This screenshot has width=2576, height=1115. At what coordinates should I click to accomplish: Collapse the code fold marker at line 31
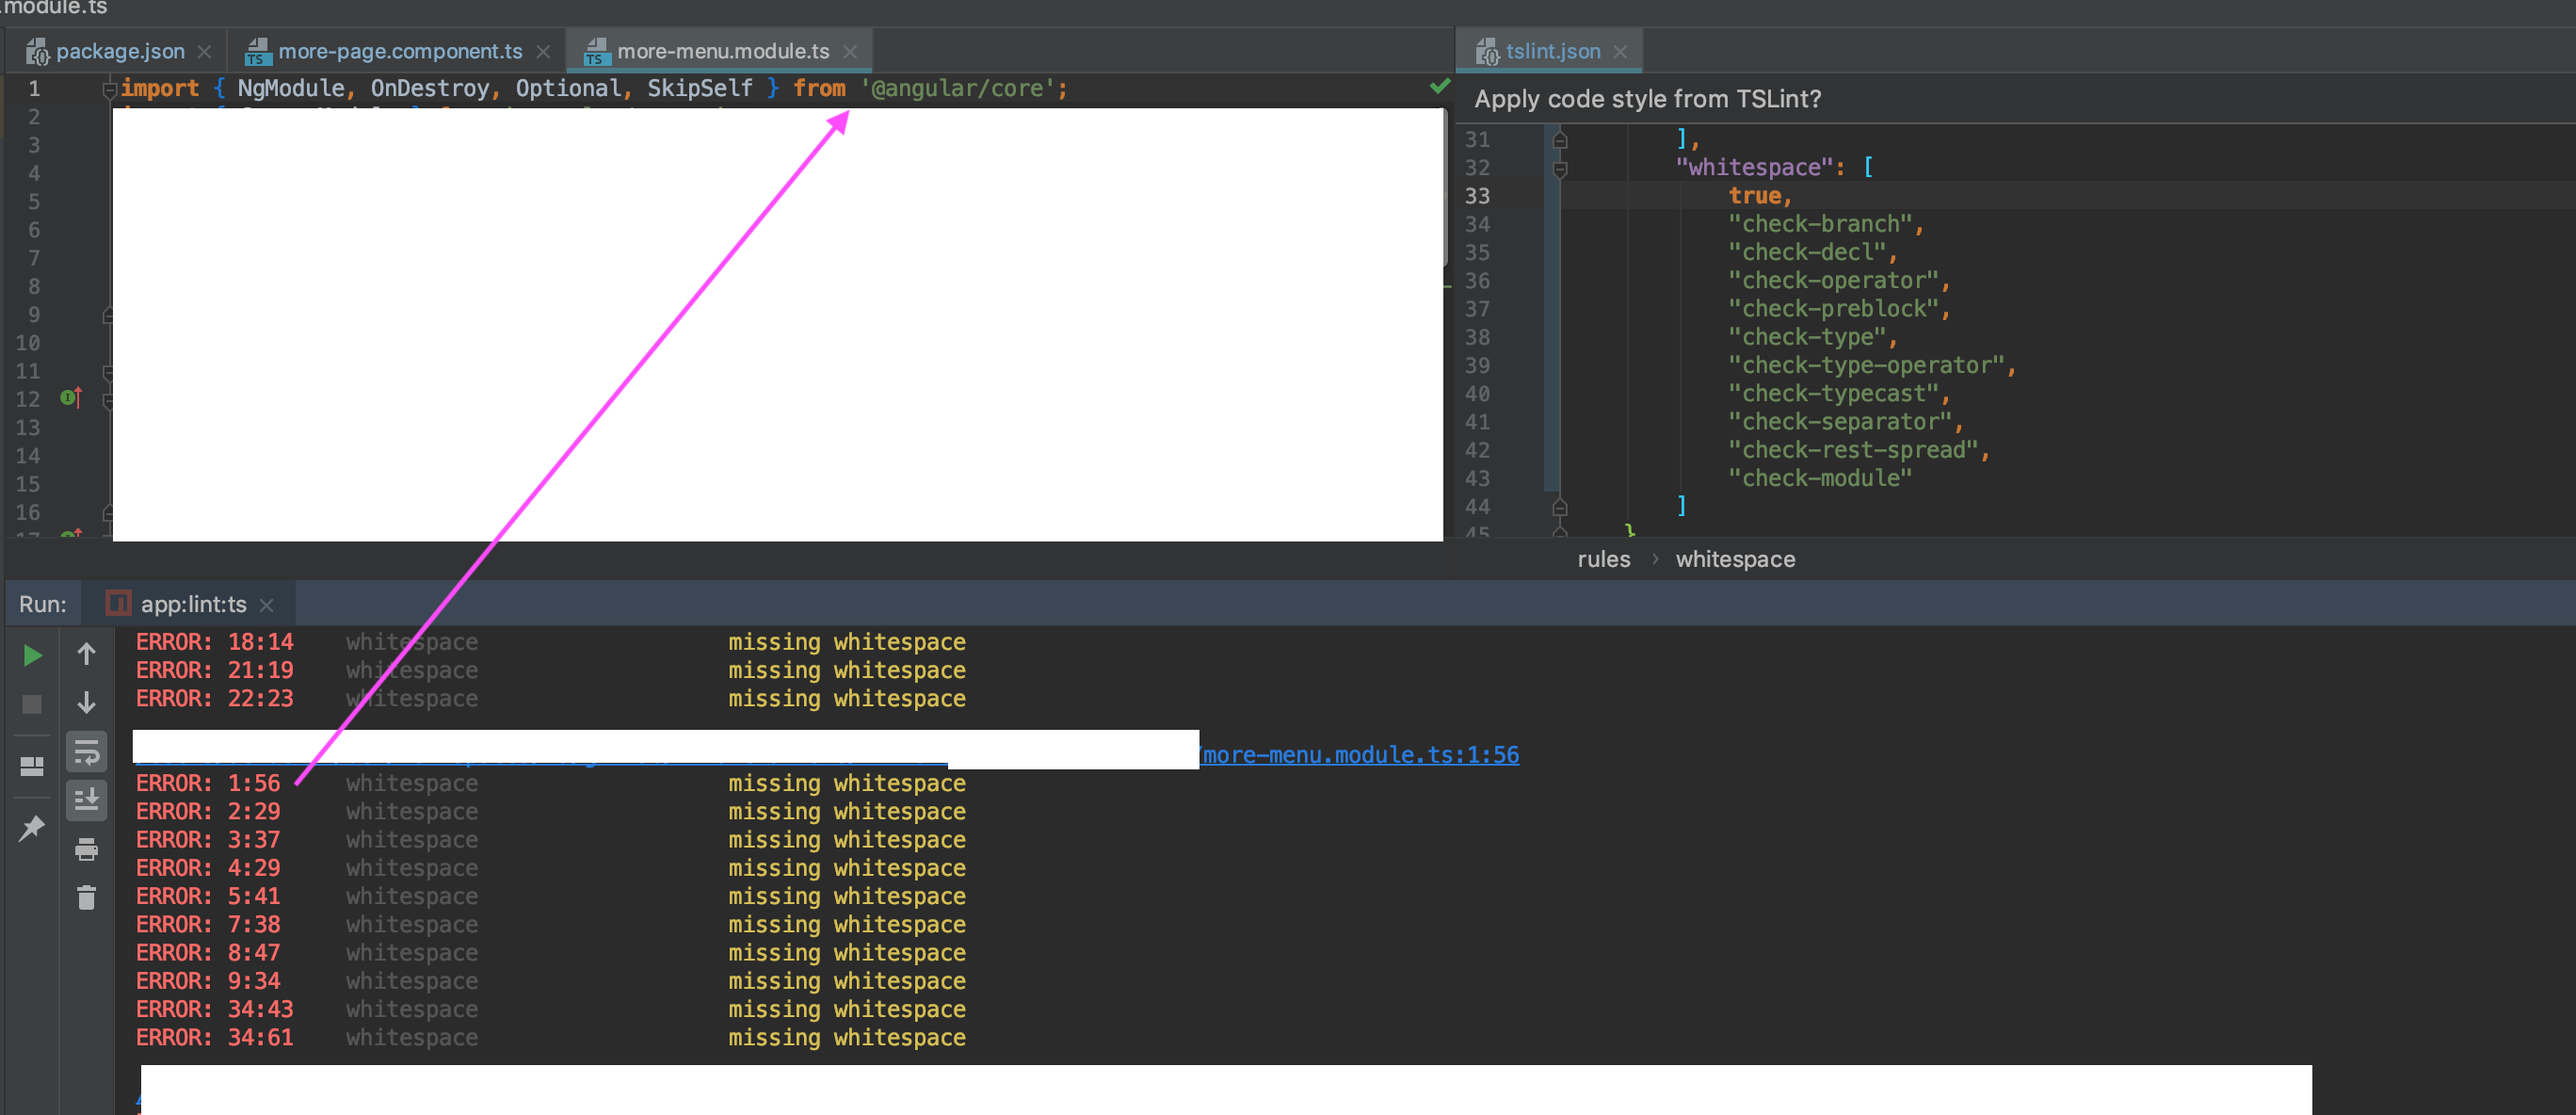(1561, 140)
